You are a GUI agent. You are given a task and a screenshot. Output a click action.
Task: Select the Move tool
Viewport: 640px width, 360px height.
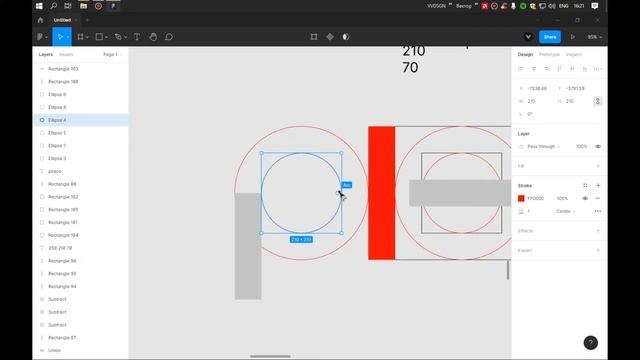(x=60, y=37)
